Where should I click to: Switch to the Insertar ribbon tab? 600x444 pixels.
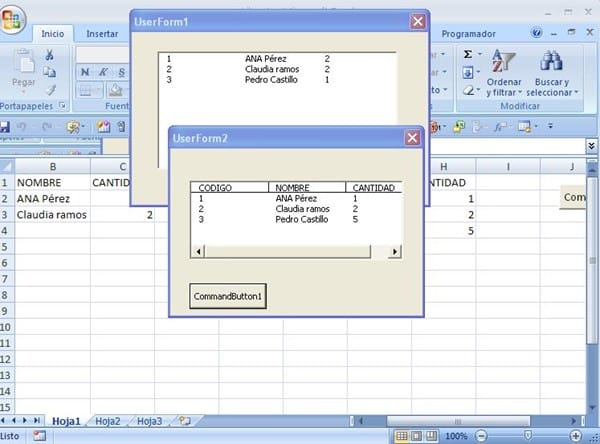[102, 34]
